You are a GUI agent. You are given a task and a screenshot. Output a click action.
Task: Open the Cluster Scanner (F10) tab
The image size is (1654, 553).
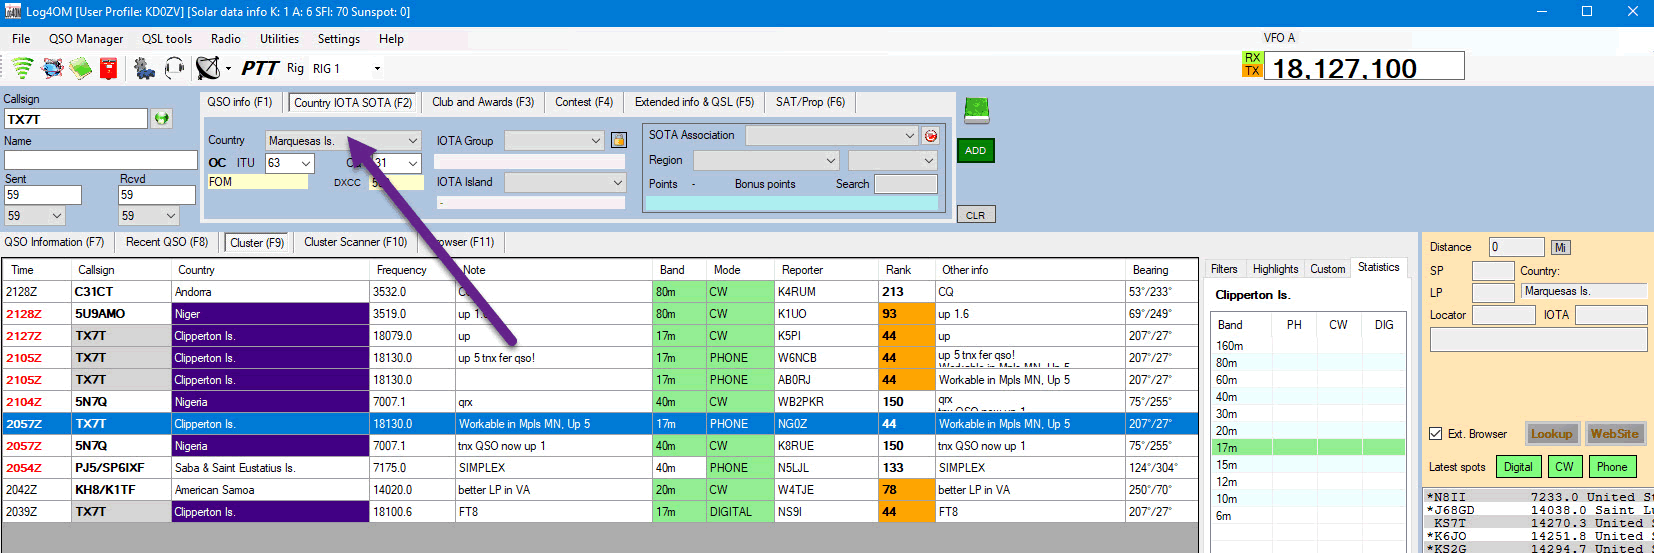coord(356,242)
